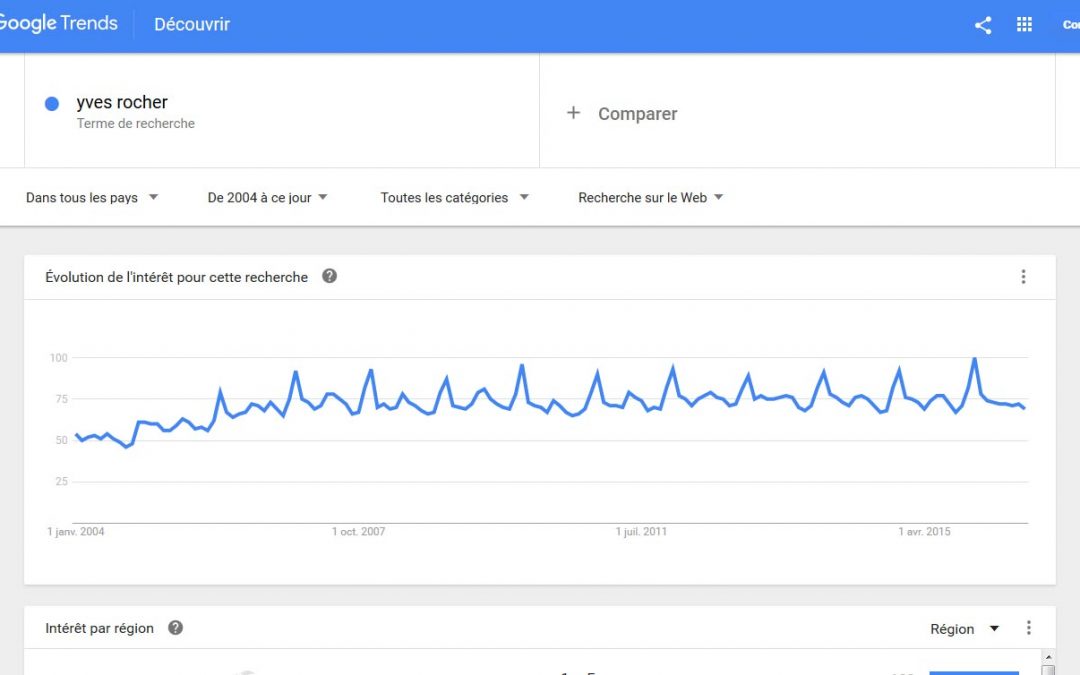Open the 'De 2004 à ce jour' dropdown
Image resolution: width=1080 pixels, height=675 pixels.
pyautogui.click(x=267, y=198)
